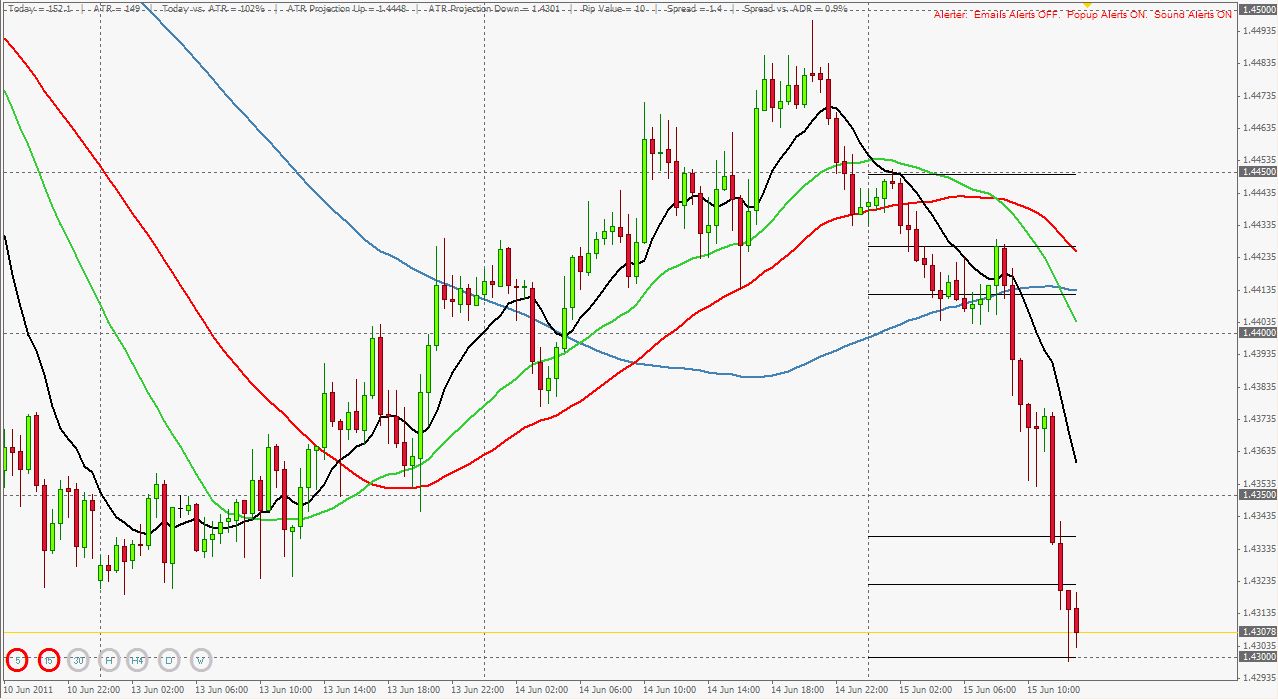Viewport: 1278px width, 700px height.
Task: Click the '10 Jun 2011' time axis label
Action: (29, 690)
